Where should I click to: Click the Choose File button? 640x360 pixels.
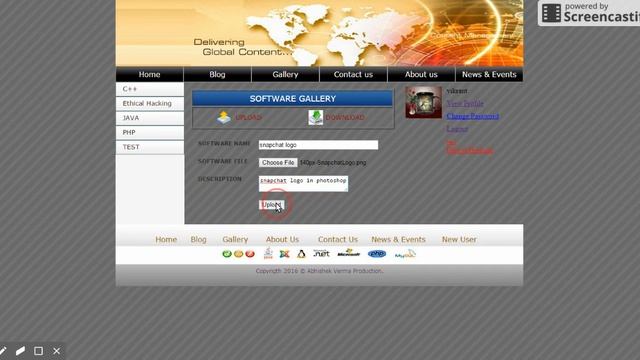pyautogui.click(x=278, y=162)
